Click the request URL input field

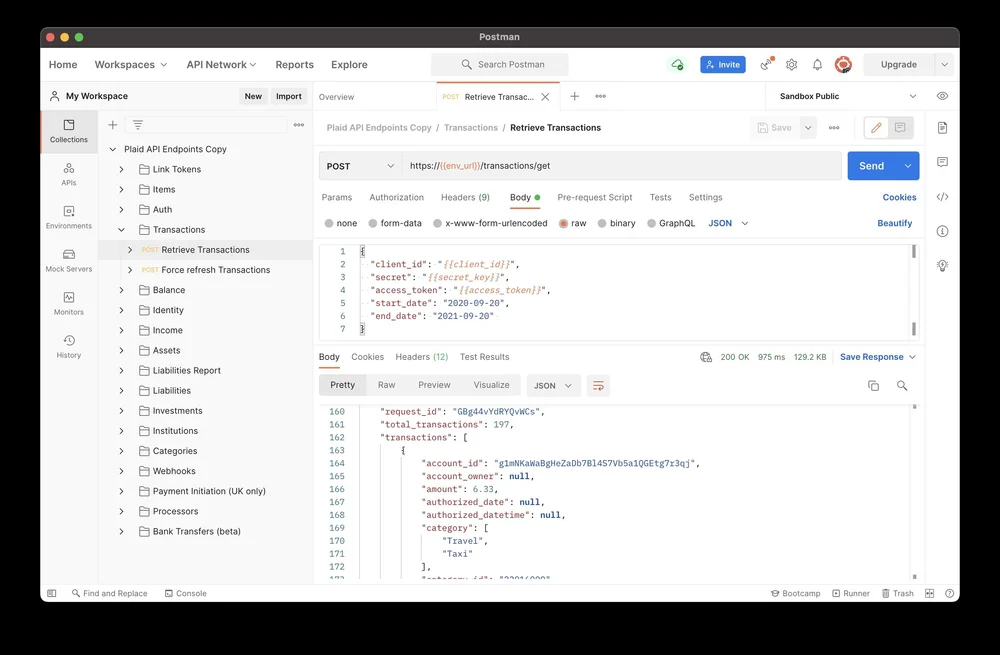tap(620, 165)
